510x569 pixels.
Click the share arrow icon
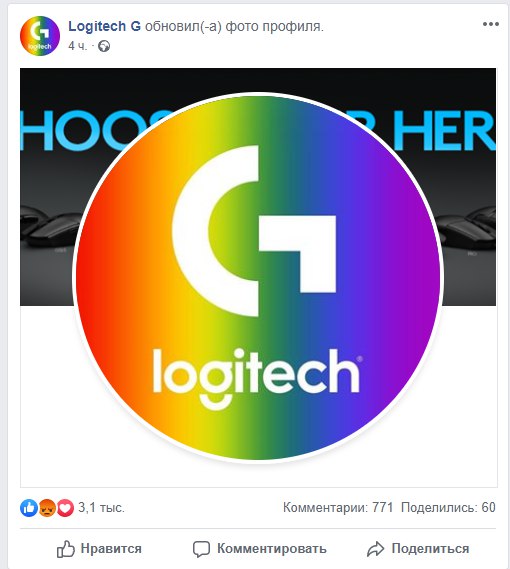click(x=375, y=549)
